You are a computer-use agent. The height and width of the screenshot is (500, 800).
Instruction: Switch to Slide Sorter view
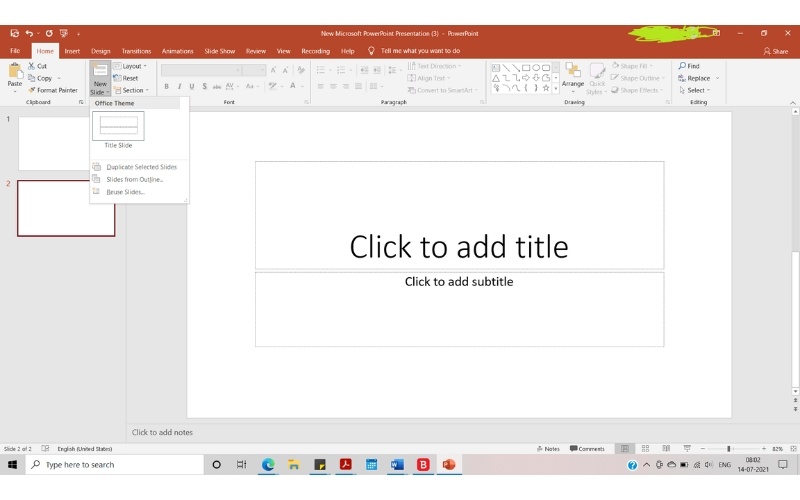coord(645,448)
